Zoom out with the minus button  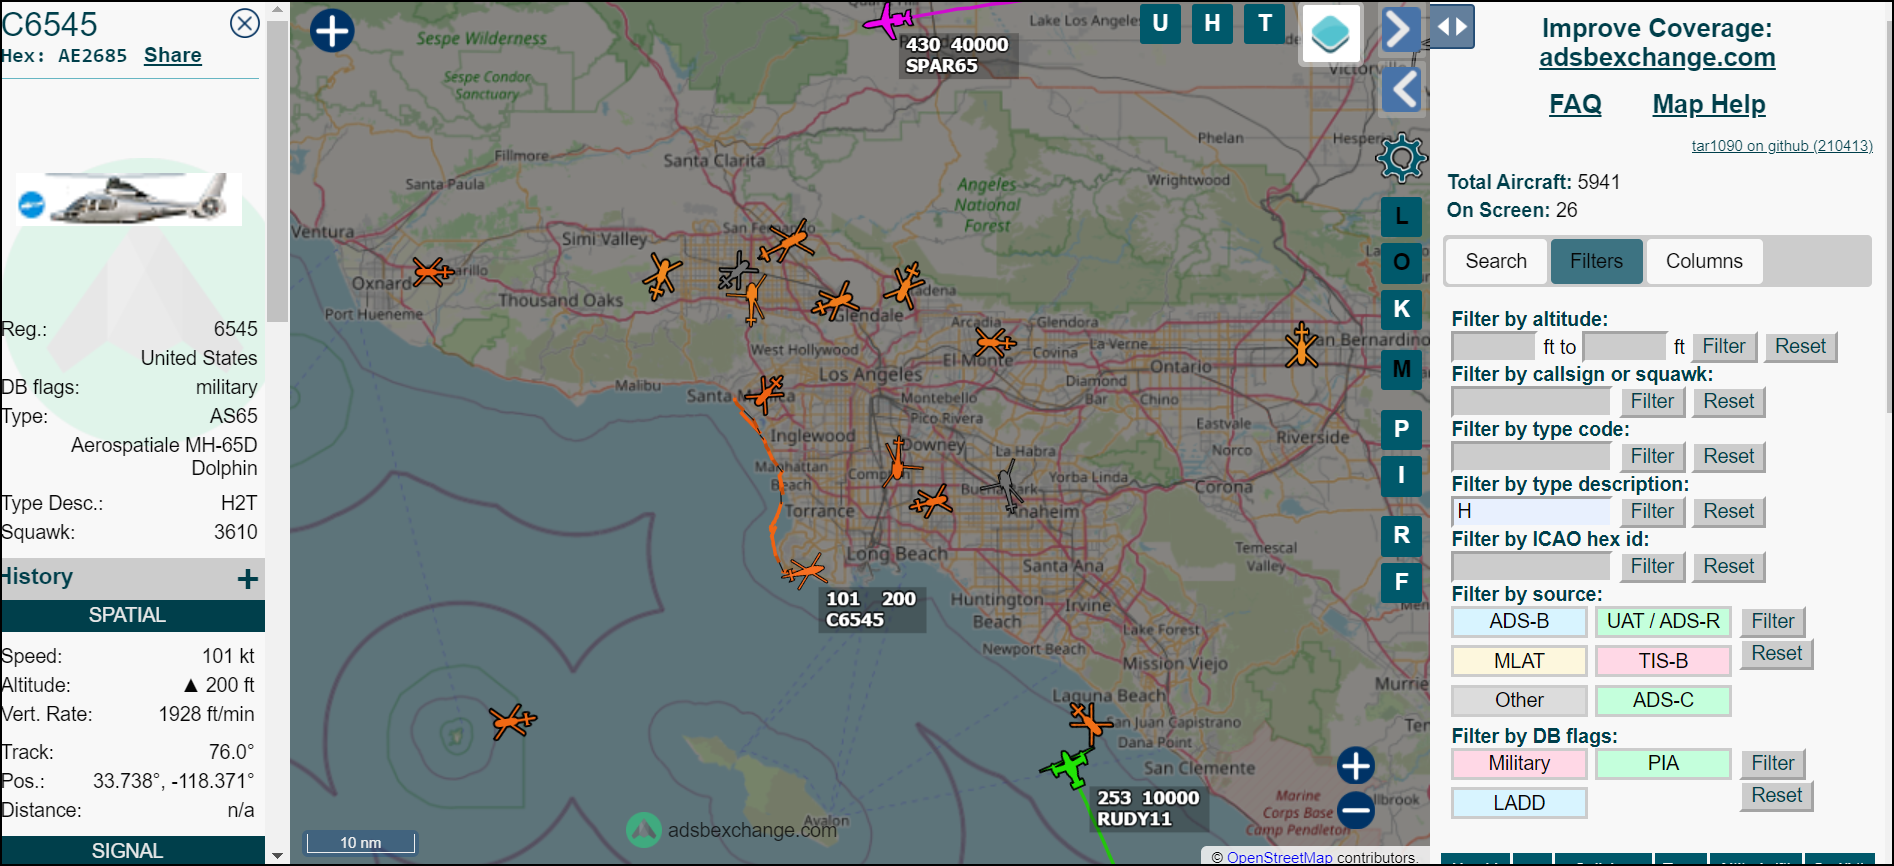(1356, 810)
